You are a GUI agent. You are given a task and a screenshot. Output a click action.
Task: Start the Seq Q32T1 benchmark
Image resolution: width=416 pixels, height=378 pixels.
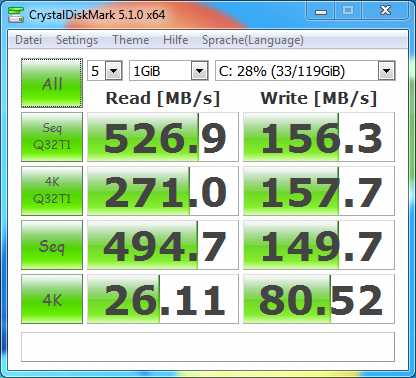tap(52, 137)
